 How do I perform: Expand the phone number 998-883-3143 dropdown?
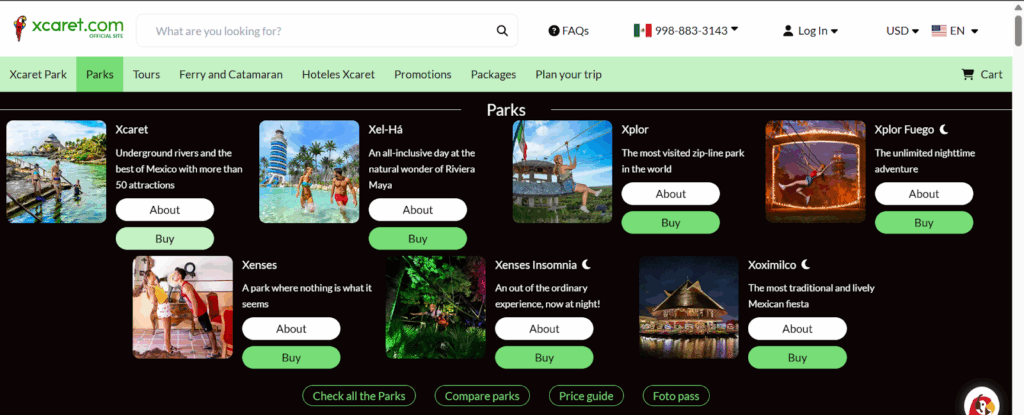point(735,29)
